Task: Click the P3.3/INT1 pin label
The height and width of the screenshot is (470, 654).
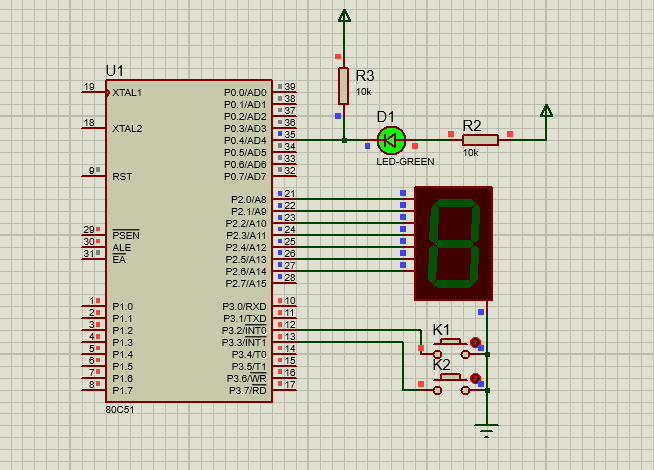Action: [x=244, y=343]
